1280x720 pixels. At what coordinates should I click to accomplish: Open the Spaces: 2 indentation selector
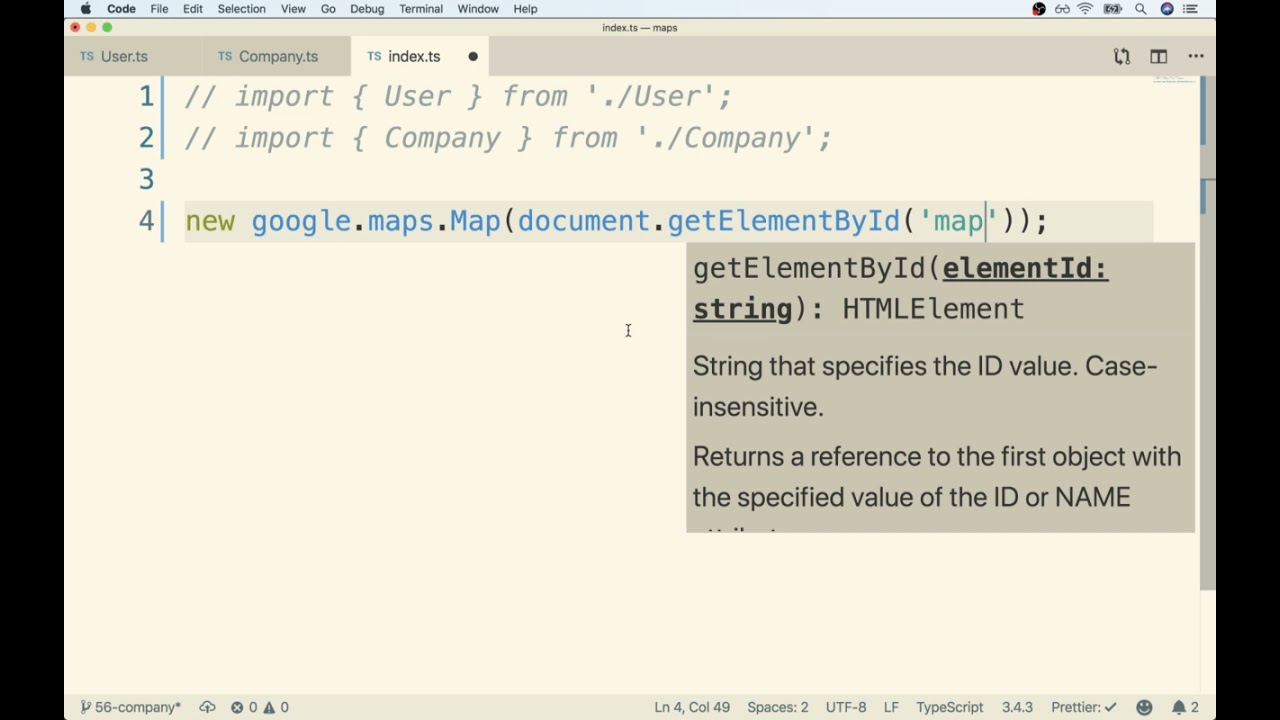click(x=777, y=707)
